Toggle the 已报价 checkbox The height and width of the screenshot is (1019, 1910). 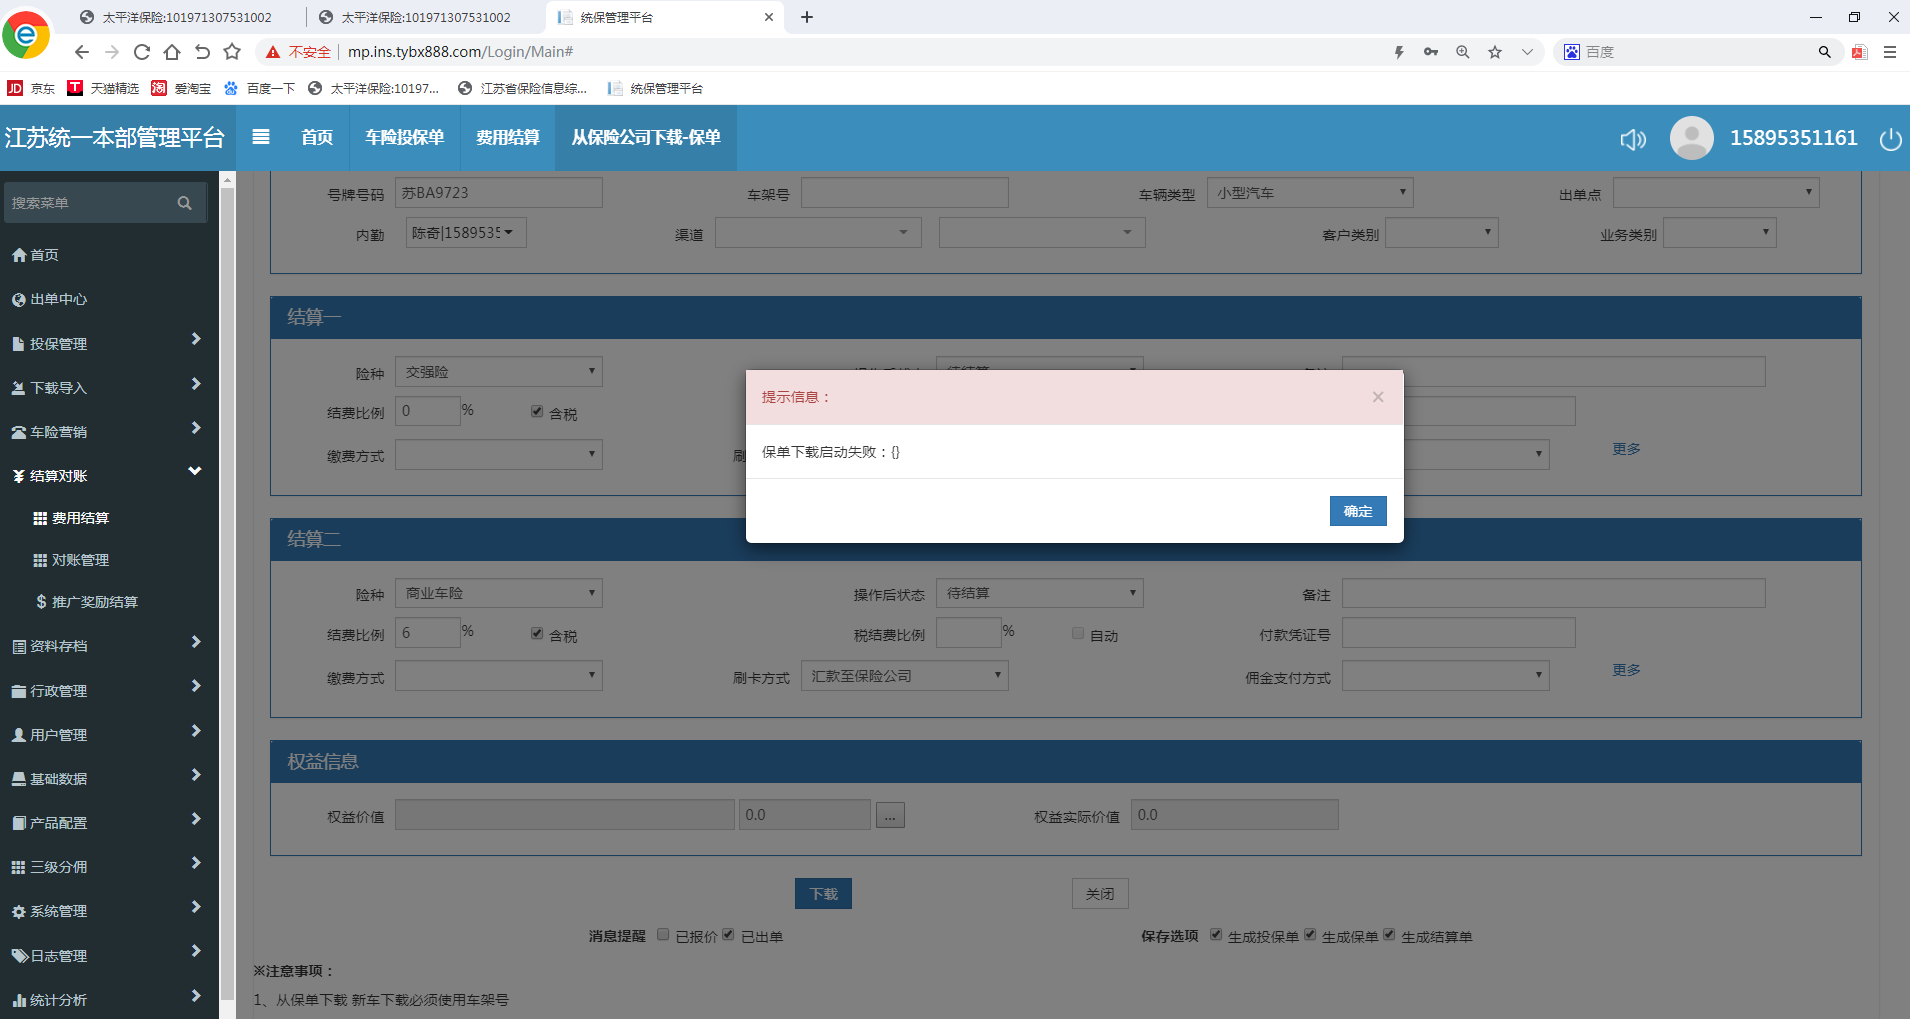pyautogui.click(x=663, y=935)
